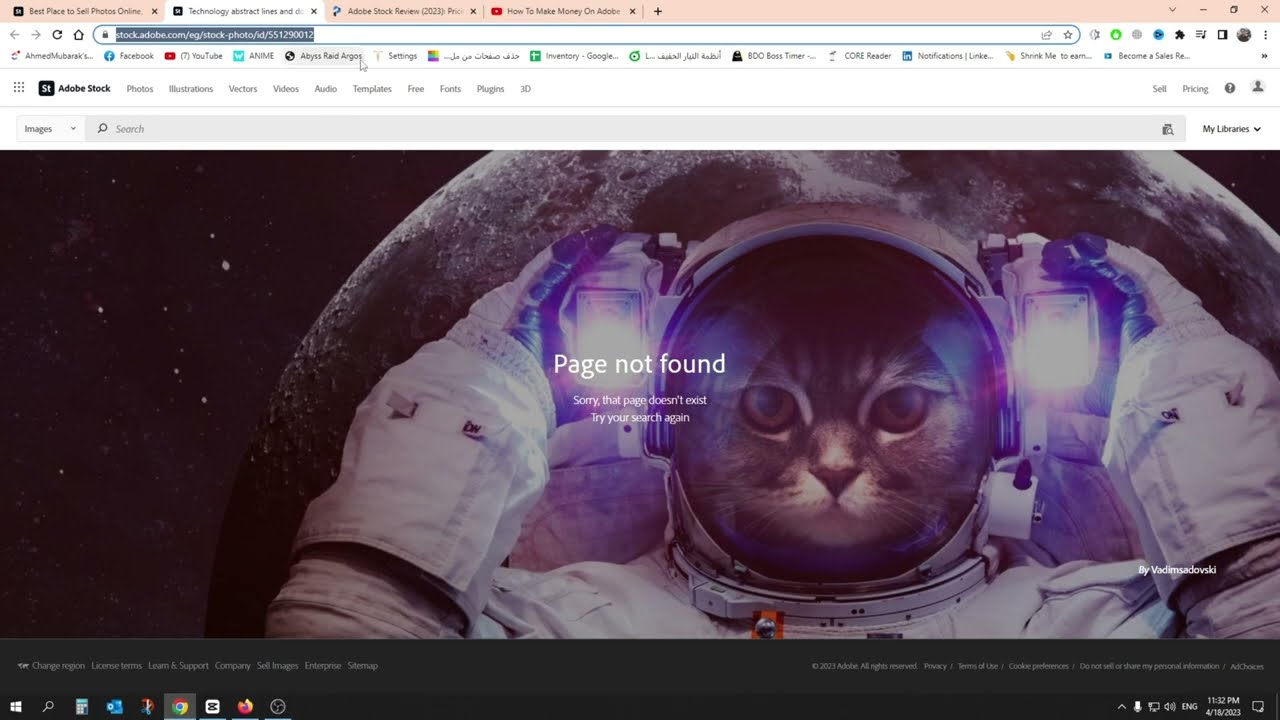Open Windows taskbar search

48,706
